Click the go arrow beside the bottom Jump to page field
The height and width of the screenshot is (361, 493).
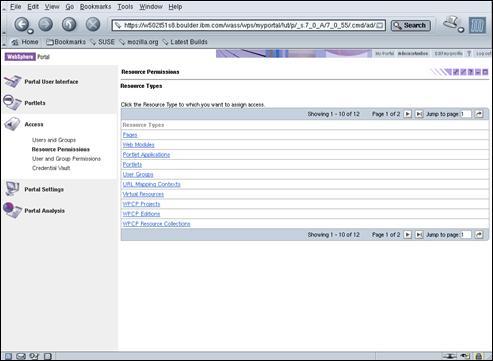tap(479, 235)
